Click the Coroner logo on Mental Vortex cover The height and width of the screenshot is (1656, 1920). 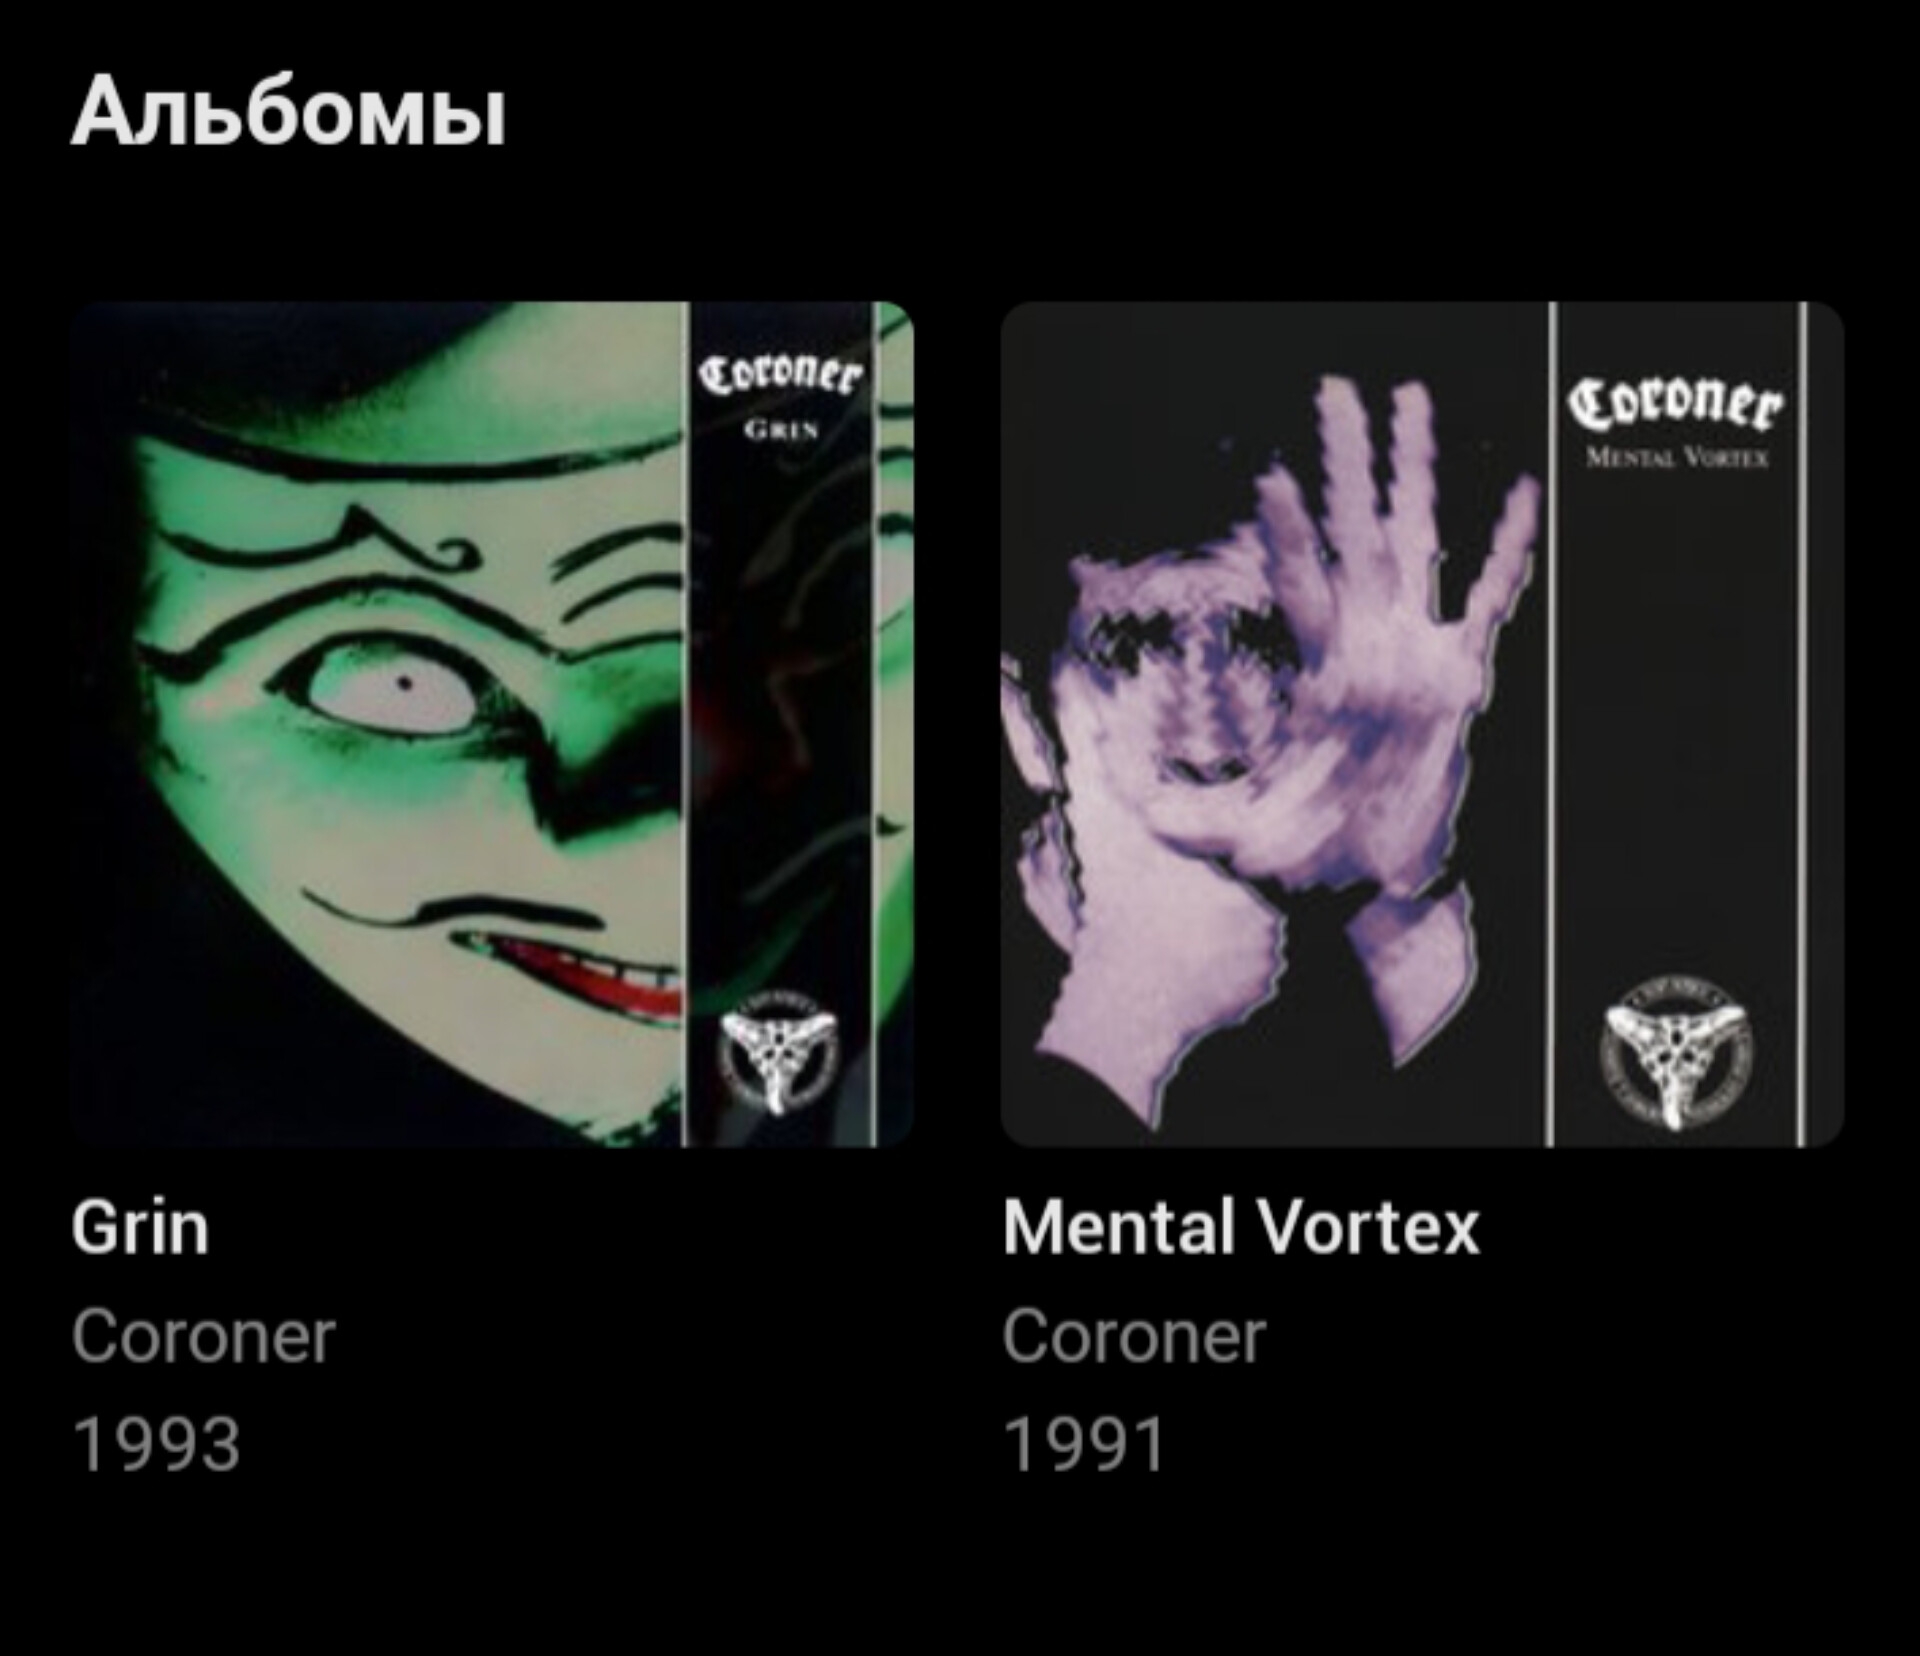point(1676,405)
